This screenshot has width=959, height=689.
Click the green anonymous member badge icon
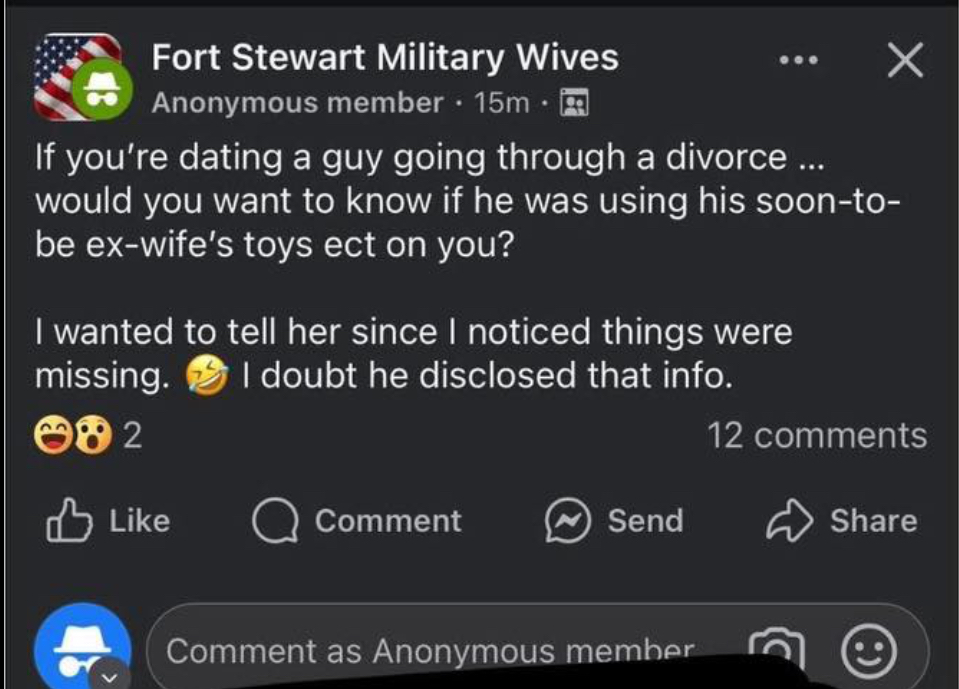coord(98,91)
